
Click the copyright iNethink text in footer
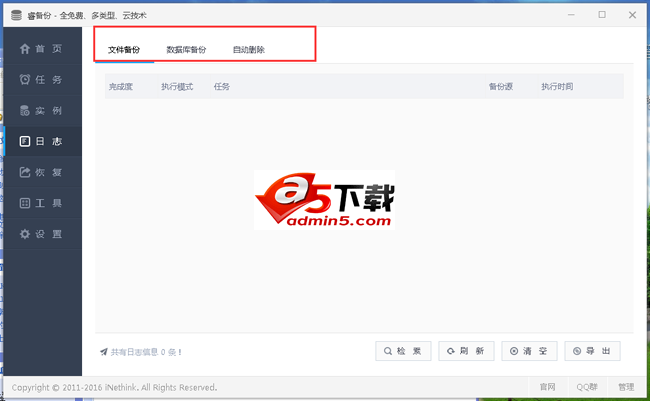coord(114,387)
